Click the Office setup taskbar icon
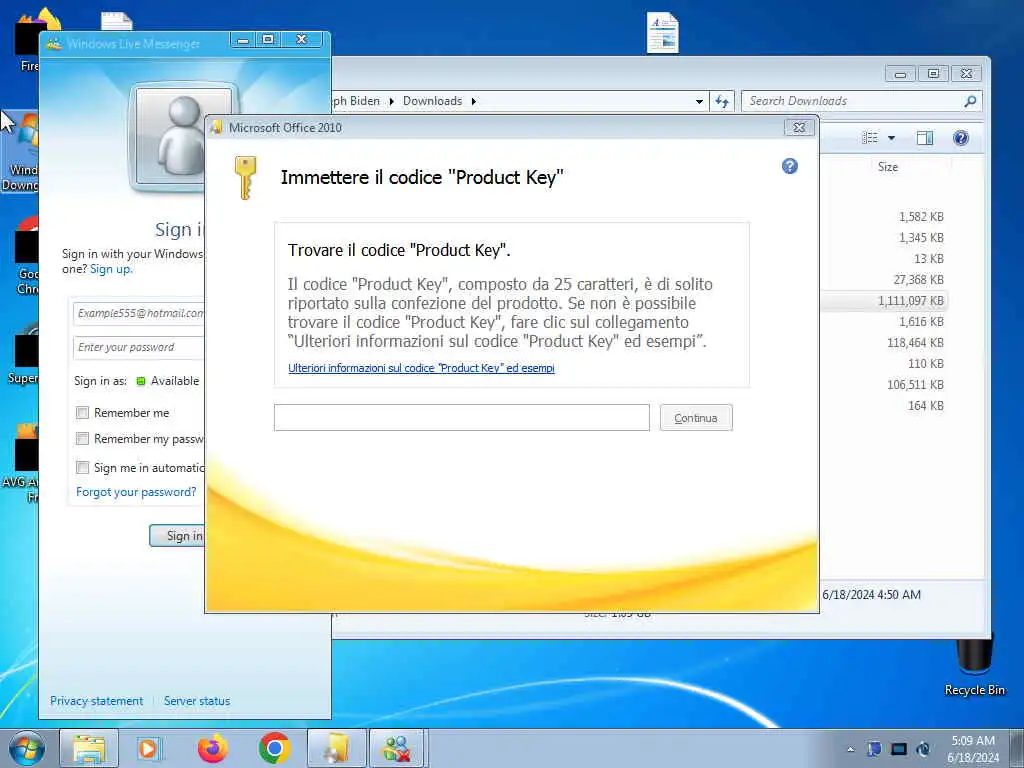This screenshot has width=1024, height=768. point(336,748)
